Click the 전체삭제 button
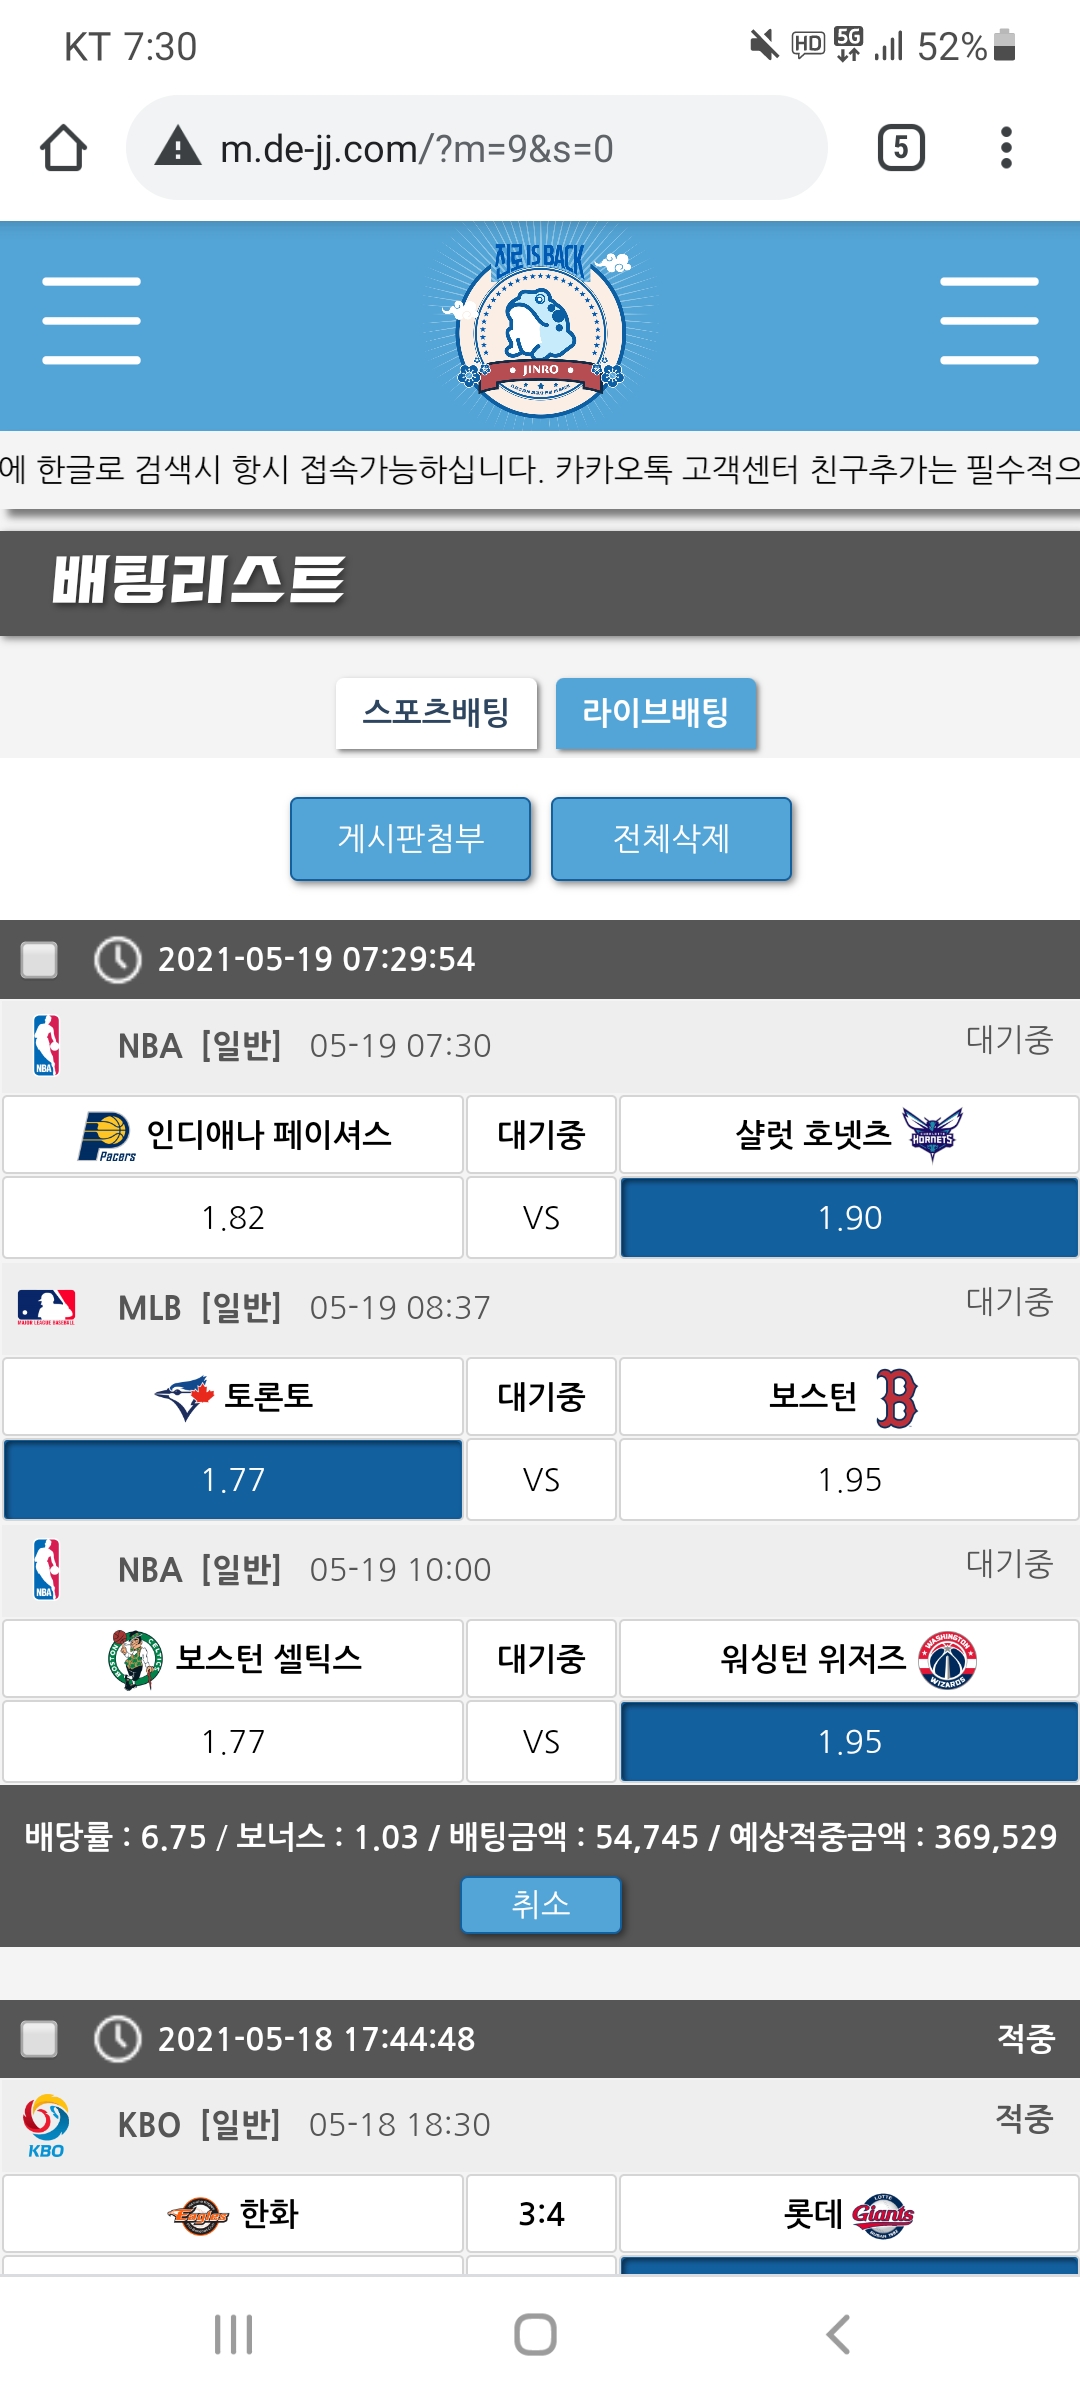 671,838
